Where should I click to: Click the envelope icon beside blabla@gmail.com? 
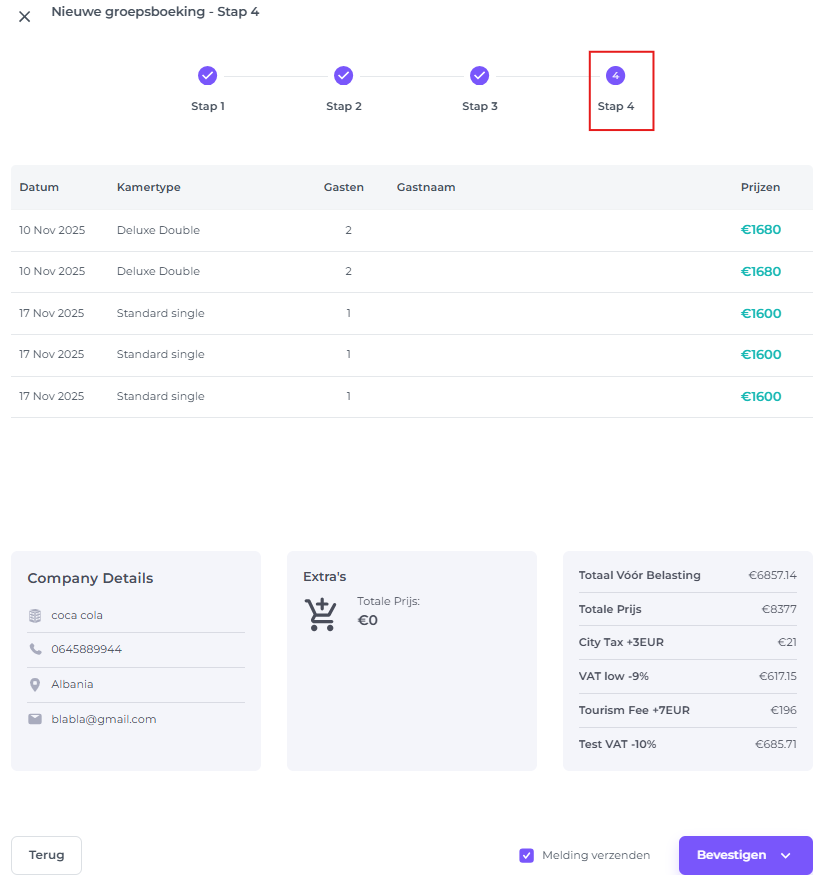coord(35,719)
